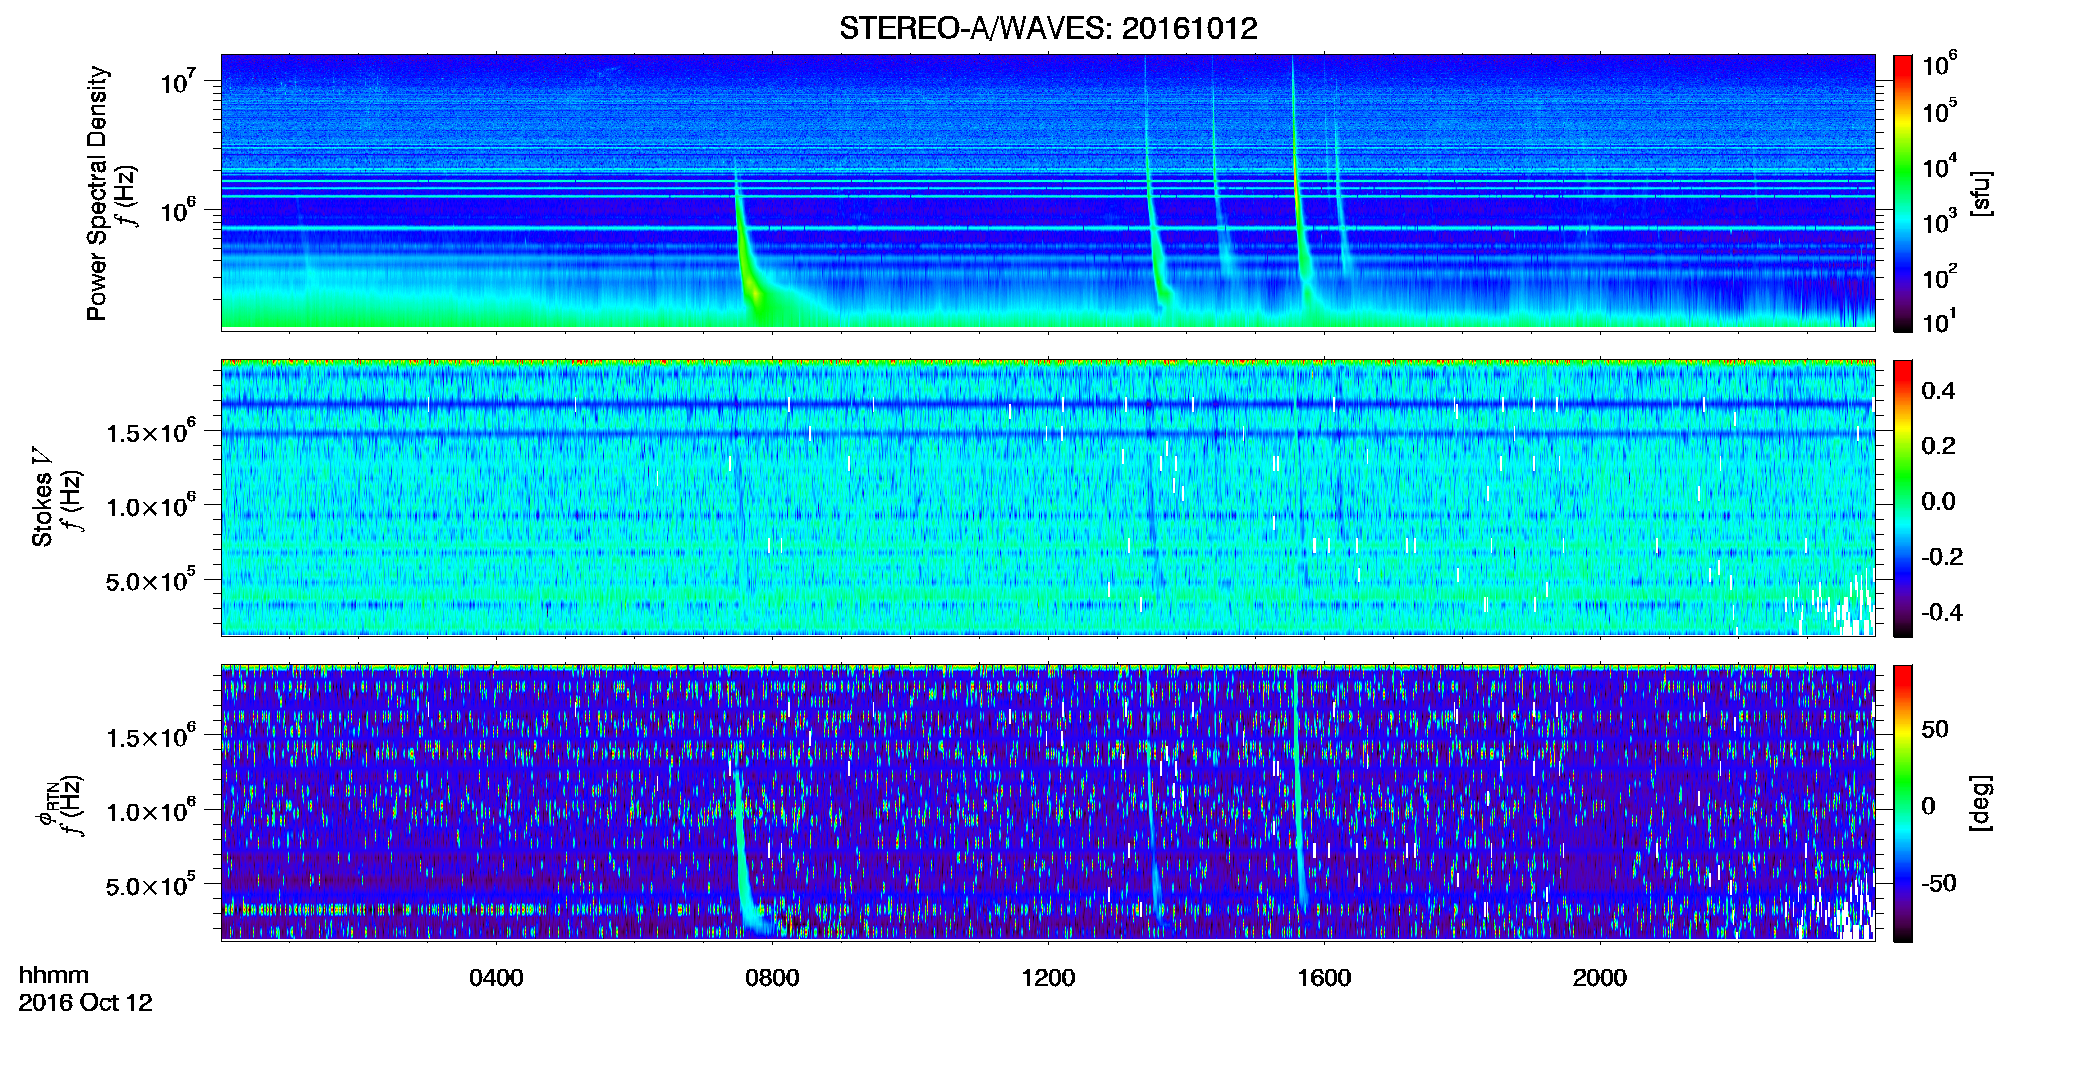
Task: Click the plot title STEREO-A/WAVES: 20161012
Action: point(1048,28)
